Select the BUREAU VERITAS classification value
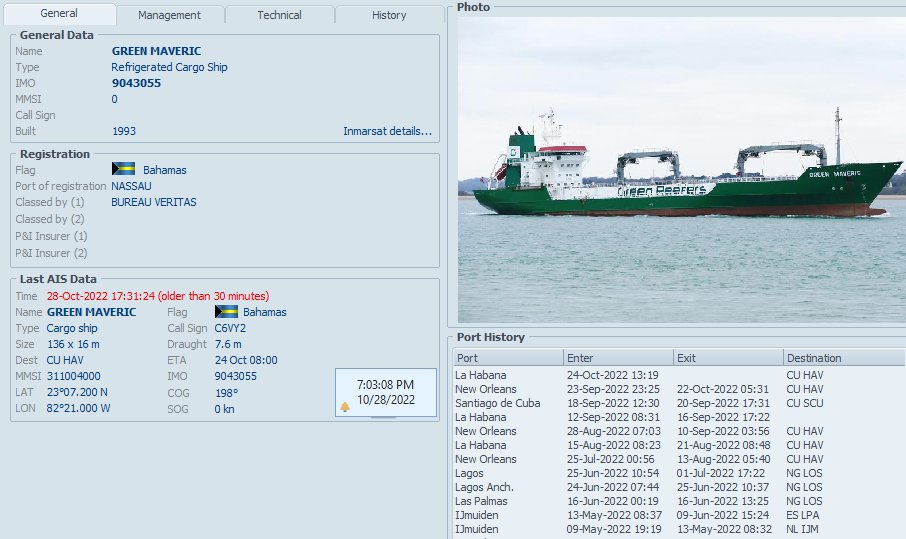The image size is (906, 539). 154,202
